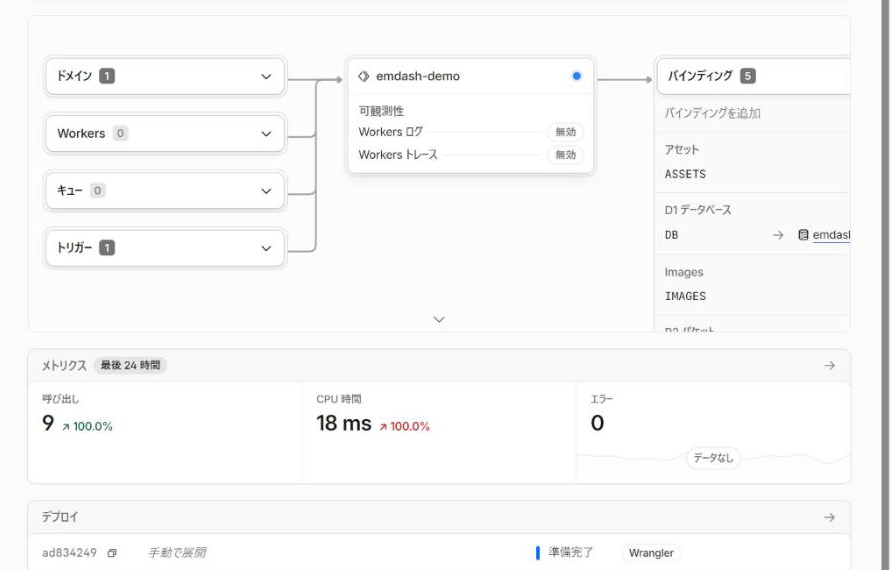Viewport: 892px width, 570px height.
Task: Click the page's vertical scrollbar
Action: (x=885, y=284)
